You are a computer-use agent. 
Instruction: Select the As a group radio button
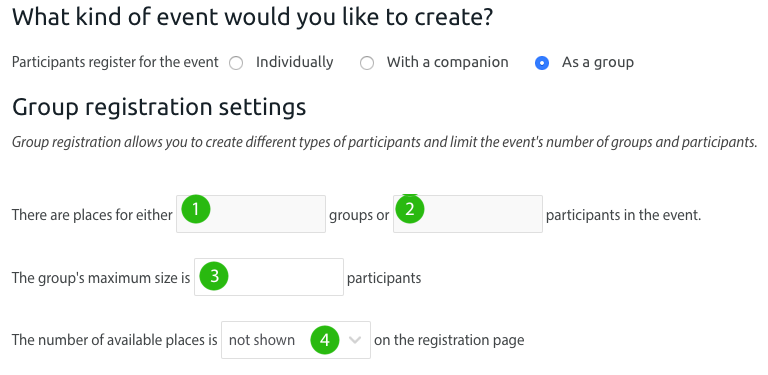[x=542, y=63]
